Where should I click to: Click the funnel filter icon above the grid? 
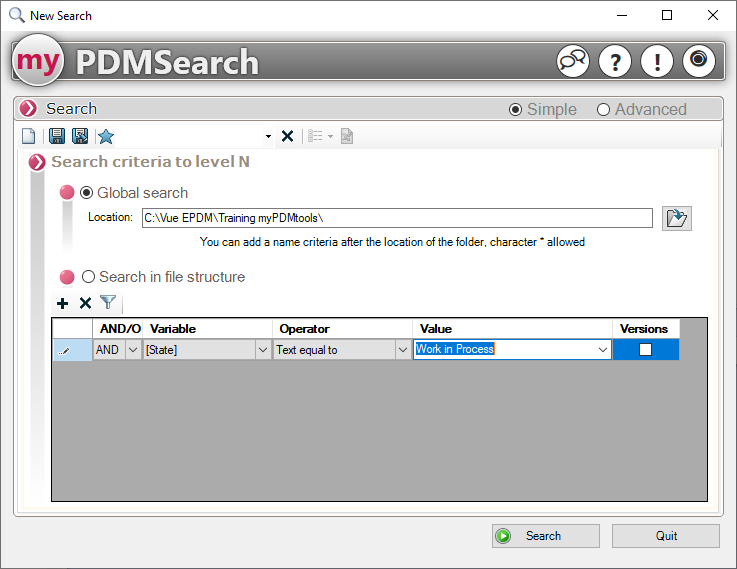[108, 303]
